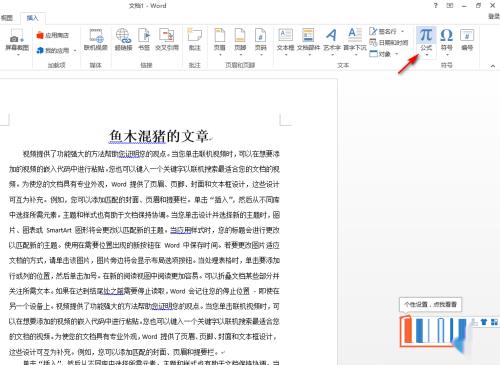Image resolution: width=500 pixels, height=365 pixels.
Task: Insert 编号 number
Action: tap(467, 39)
